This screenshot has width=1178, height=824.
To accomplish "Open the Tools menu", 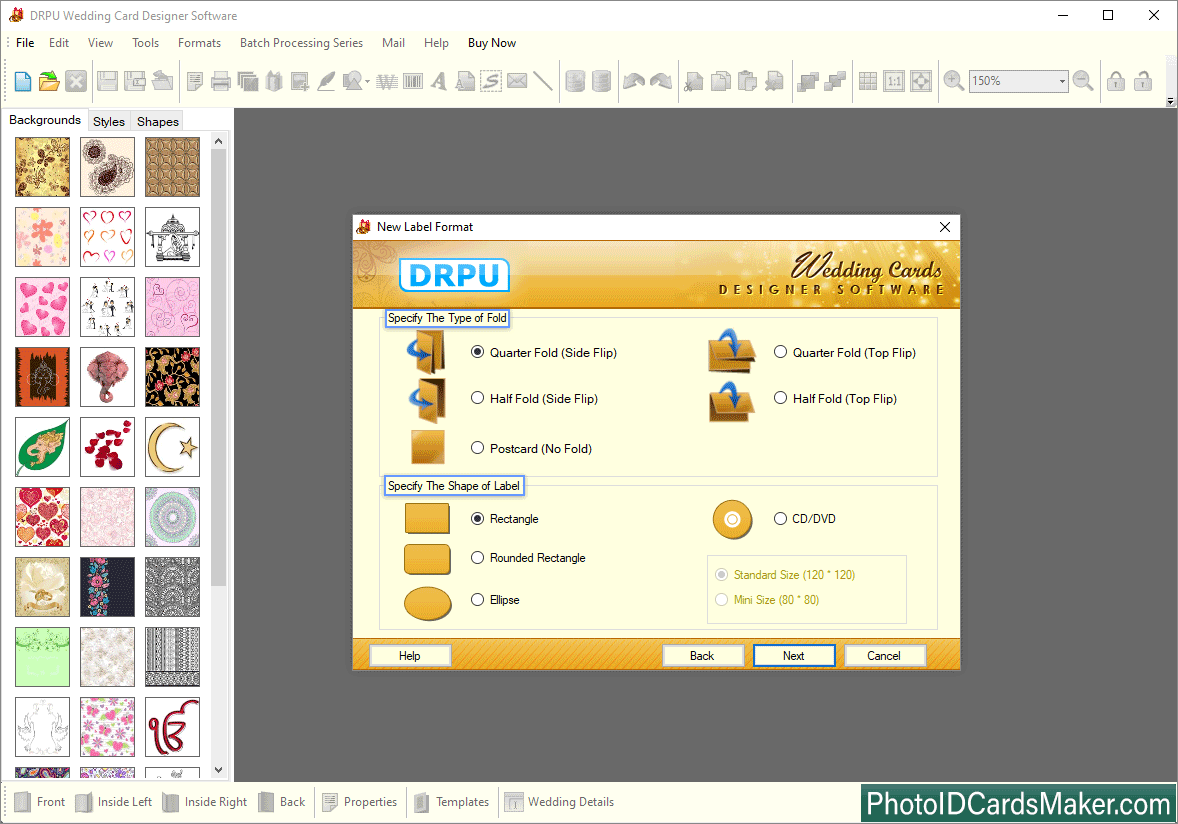I will (145, 43).
